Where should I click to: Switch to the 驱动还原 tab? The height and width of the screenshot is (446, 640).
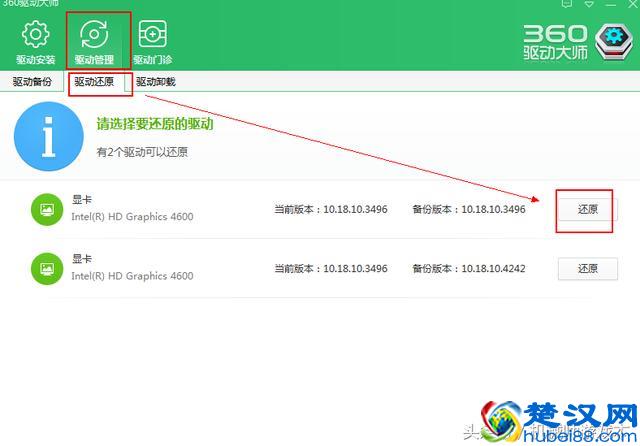pyautogui.click(x=94, y=82)
